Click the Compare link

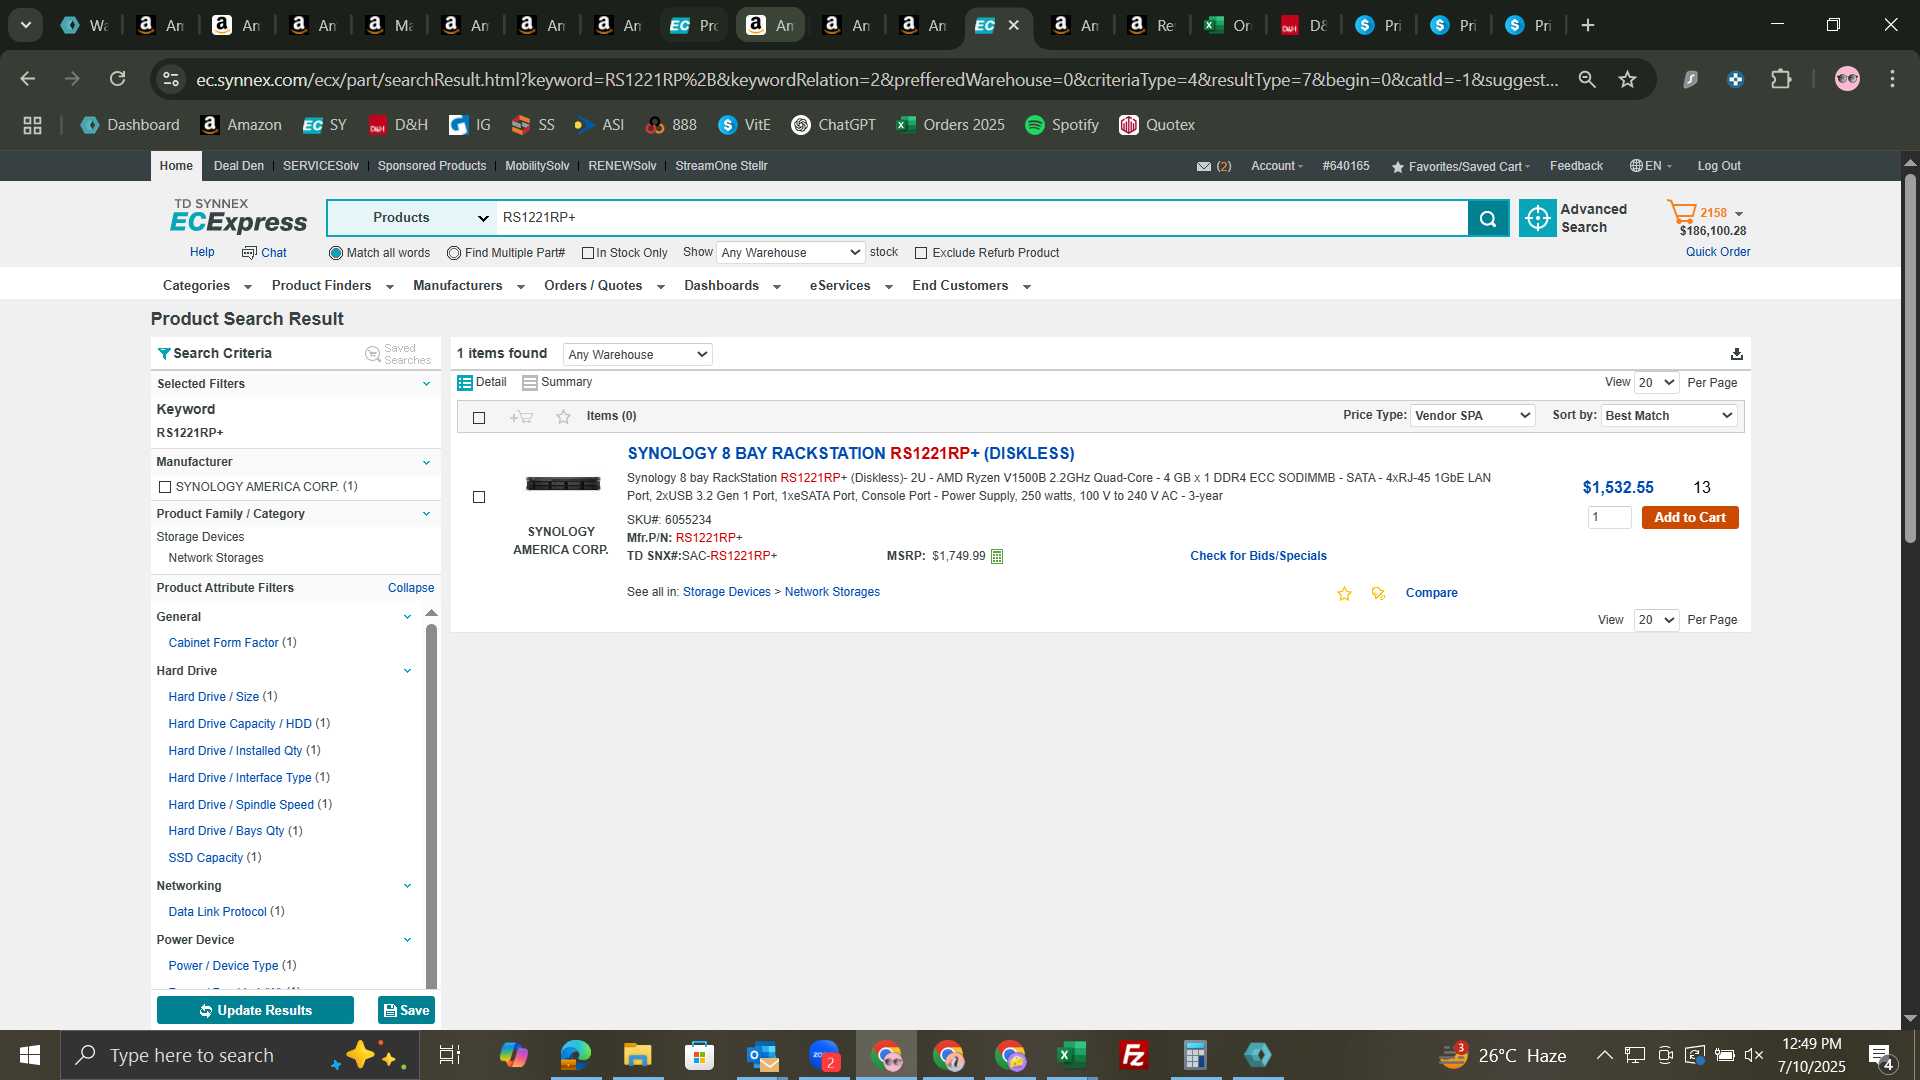pyautogui.click(x=1431, y=593)
